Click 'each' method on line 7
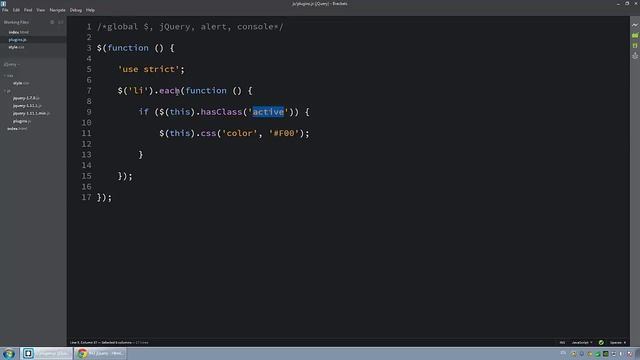640x360 pixels. point(169,91)
